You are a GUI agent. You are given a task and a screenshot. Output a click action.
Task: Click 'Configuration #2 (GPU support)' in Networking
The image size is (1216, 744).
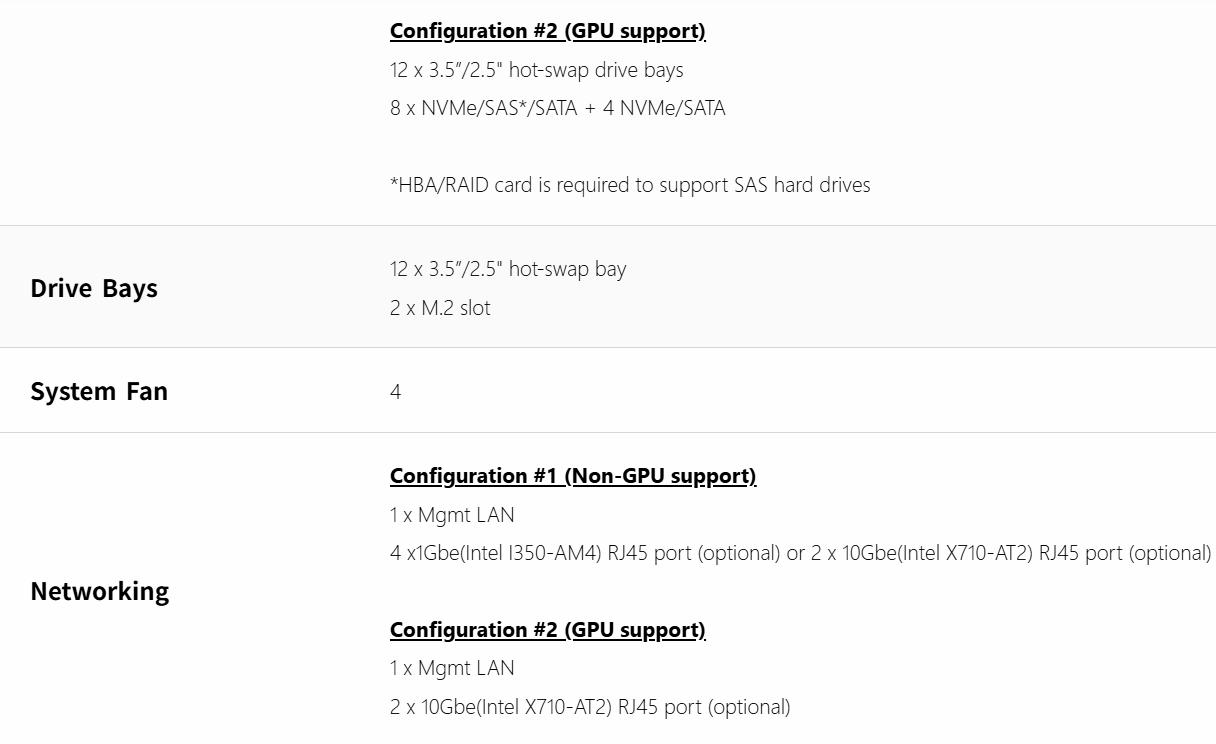point(547,630)
